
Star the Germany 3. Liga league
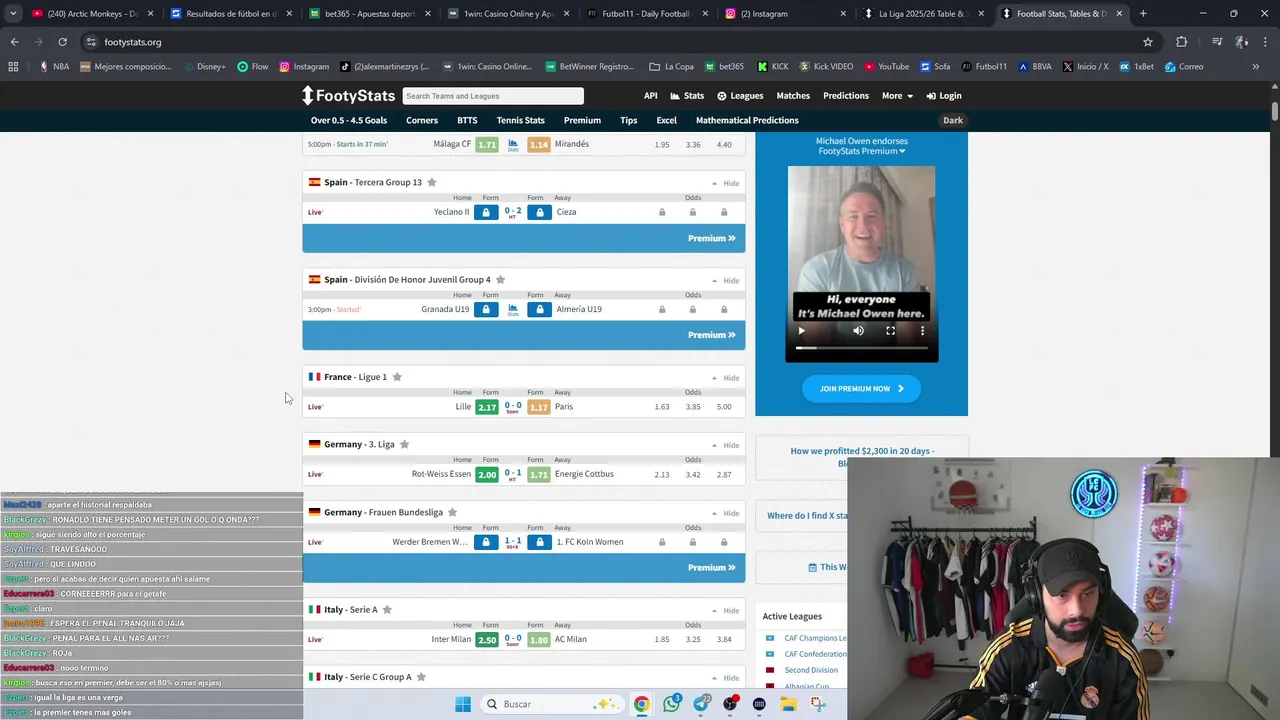click(405, 444)
